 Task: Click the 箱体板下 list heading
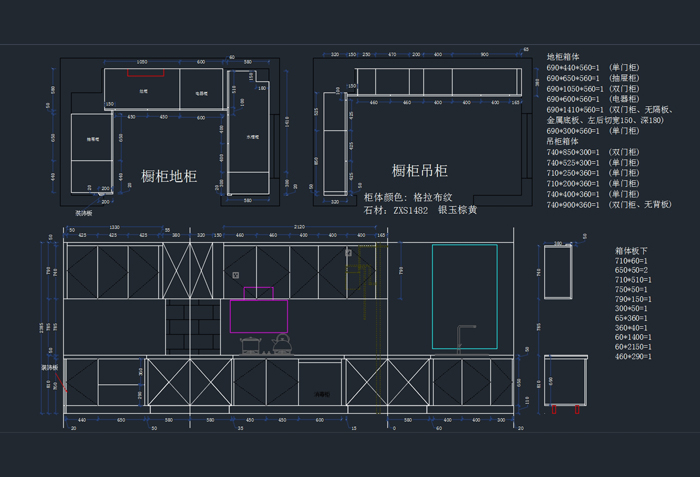coord(632,250)
